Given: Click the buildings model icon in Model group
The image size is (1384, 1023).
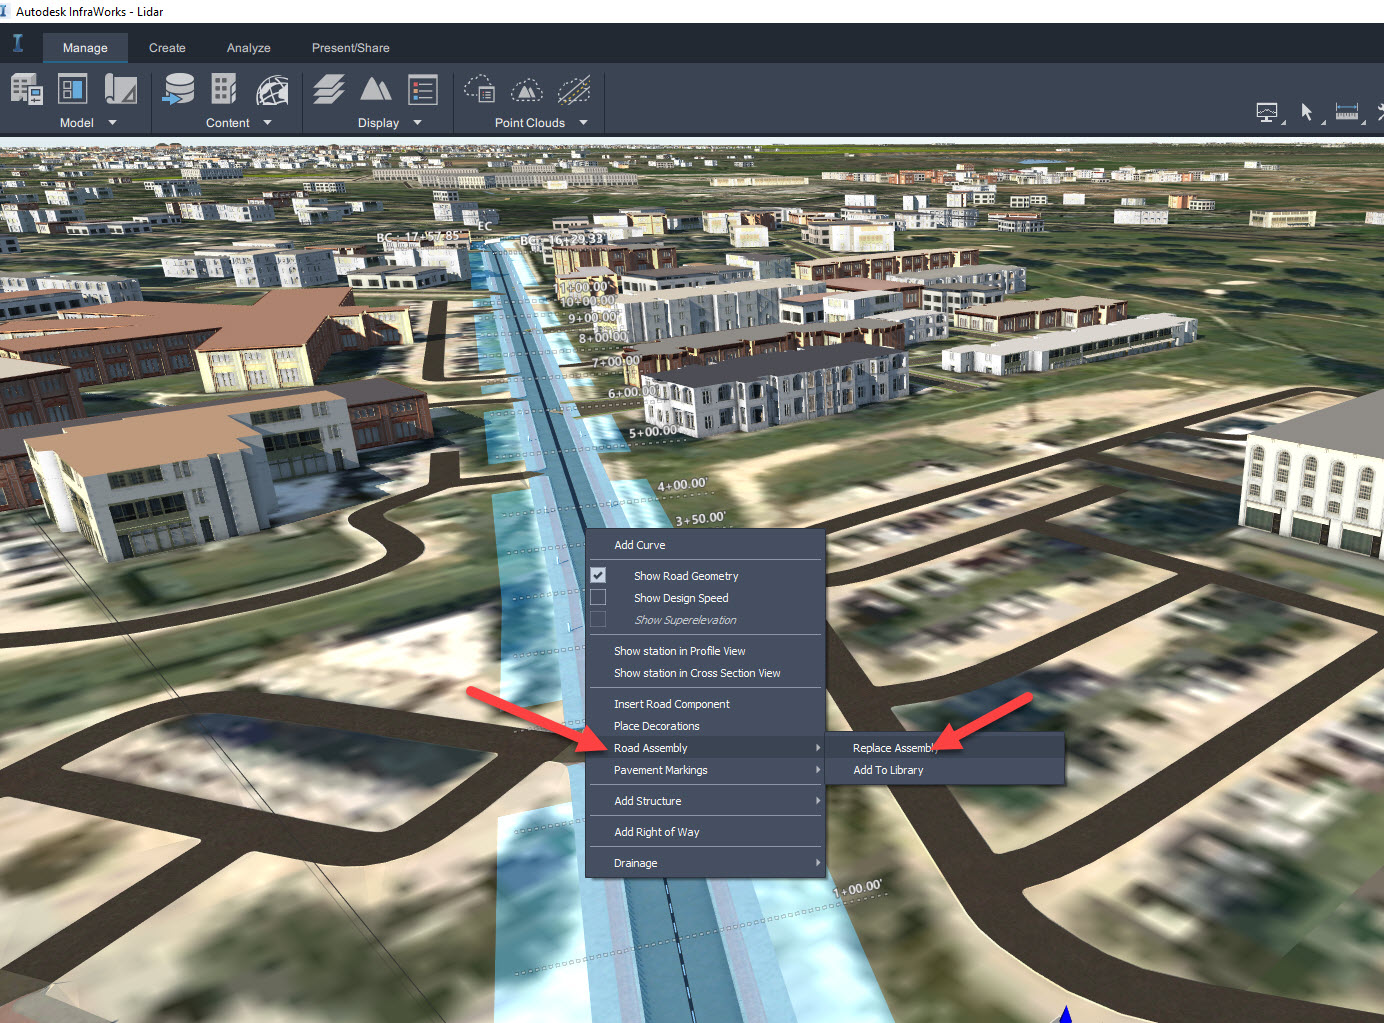Looking at the screenshot, I should tap(25, 90).
